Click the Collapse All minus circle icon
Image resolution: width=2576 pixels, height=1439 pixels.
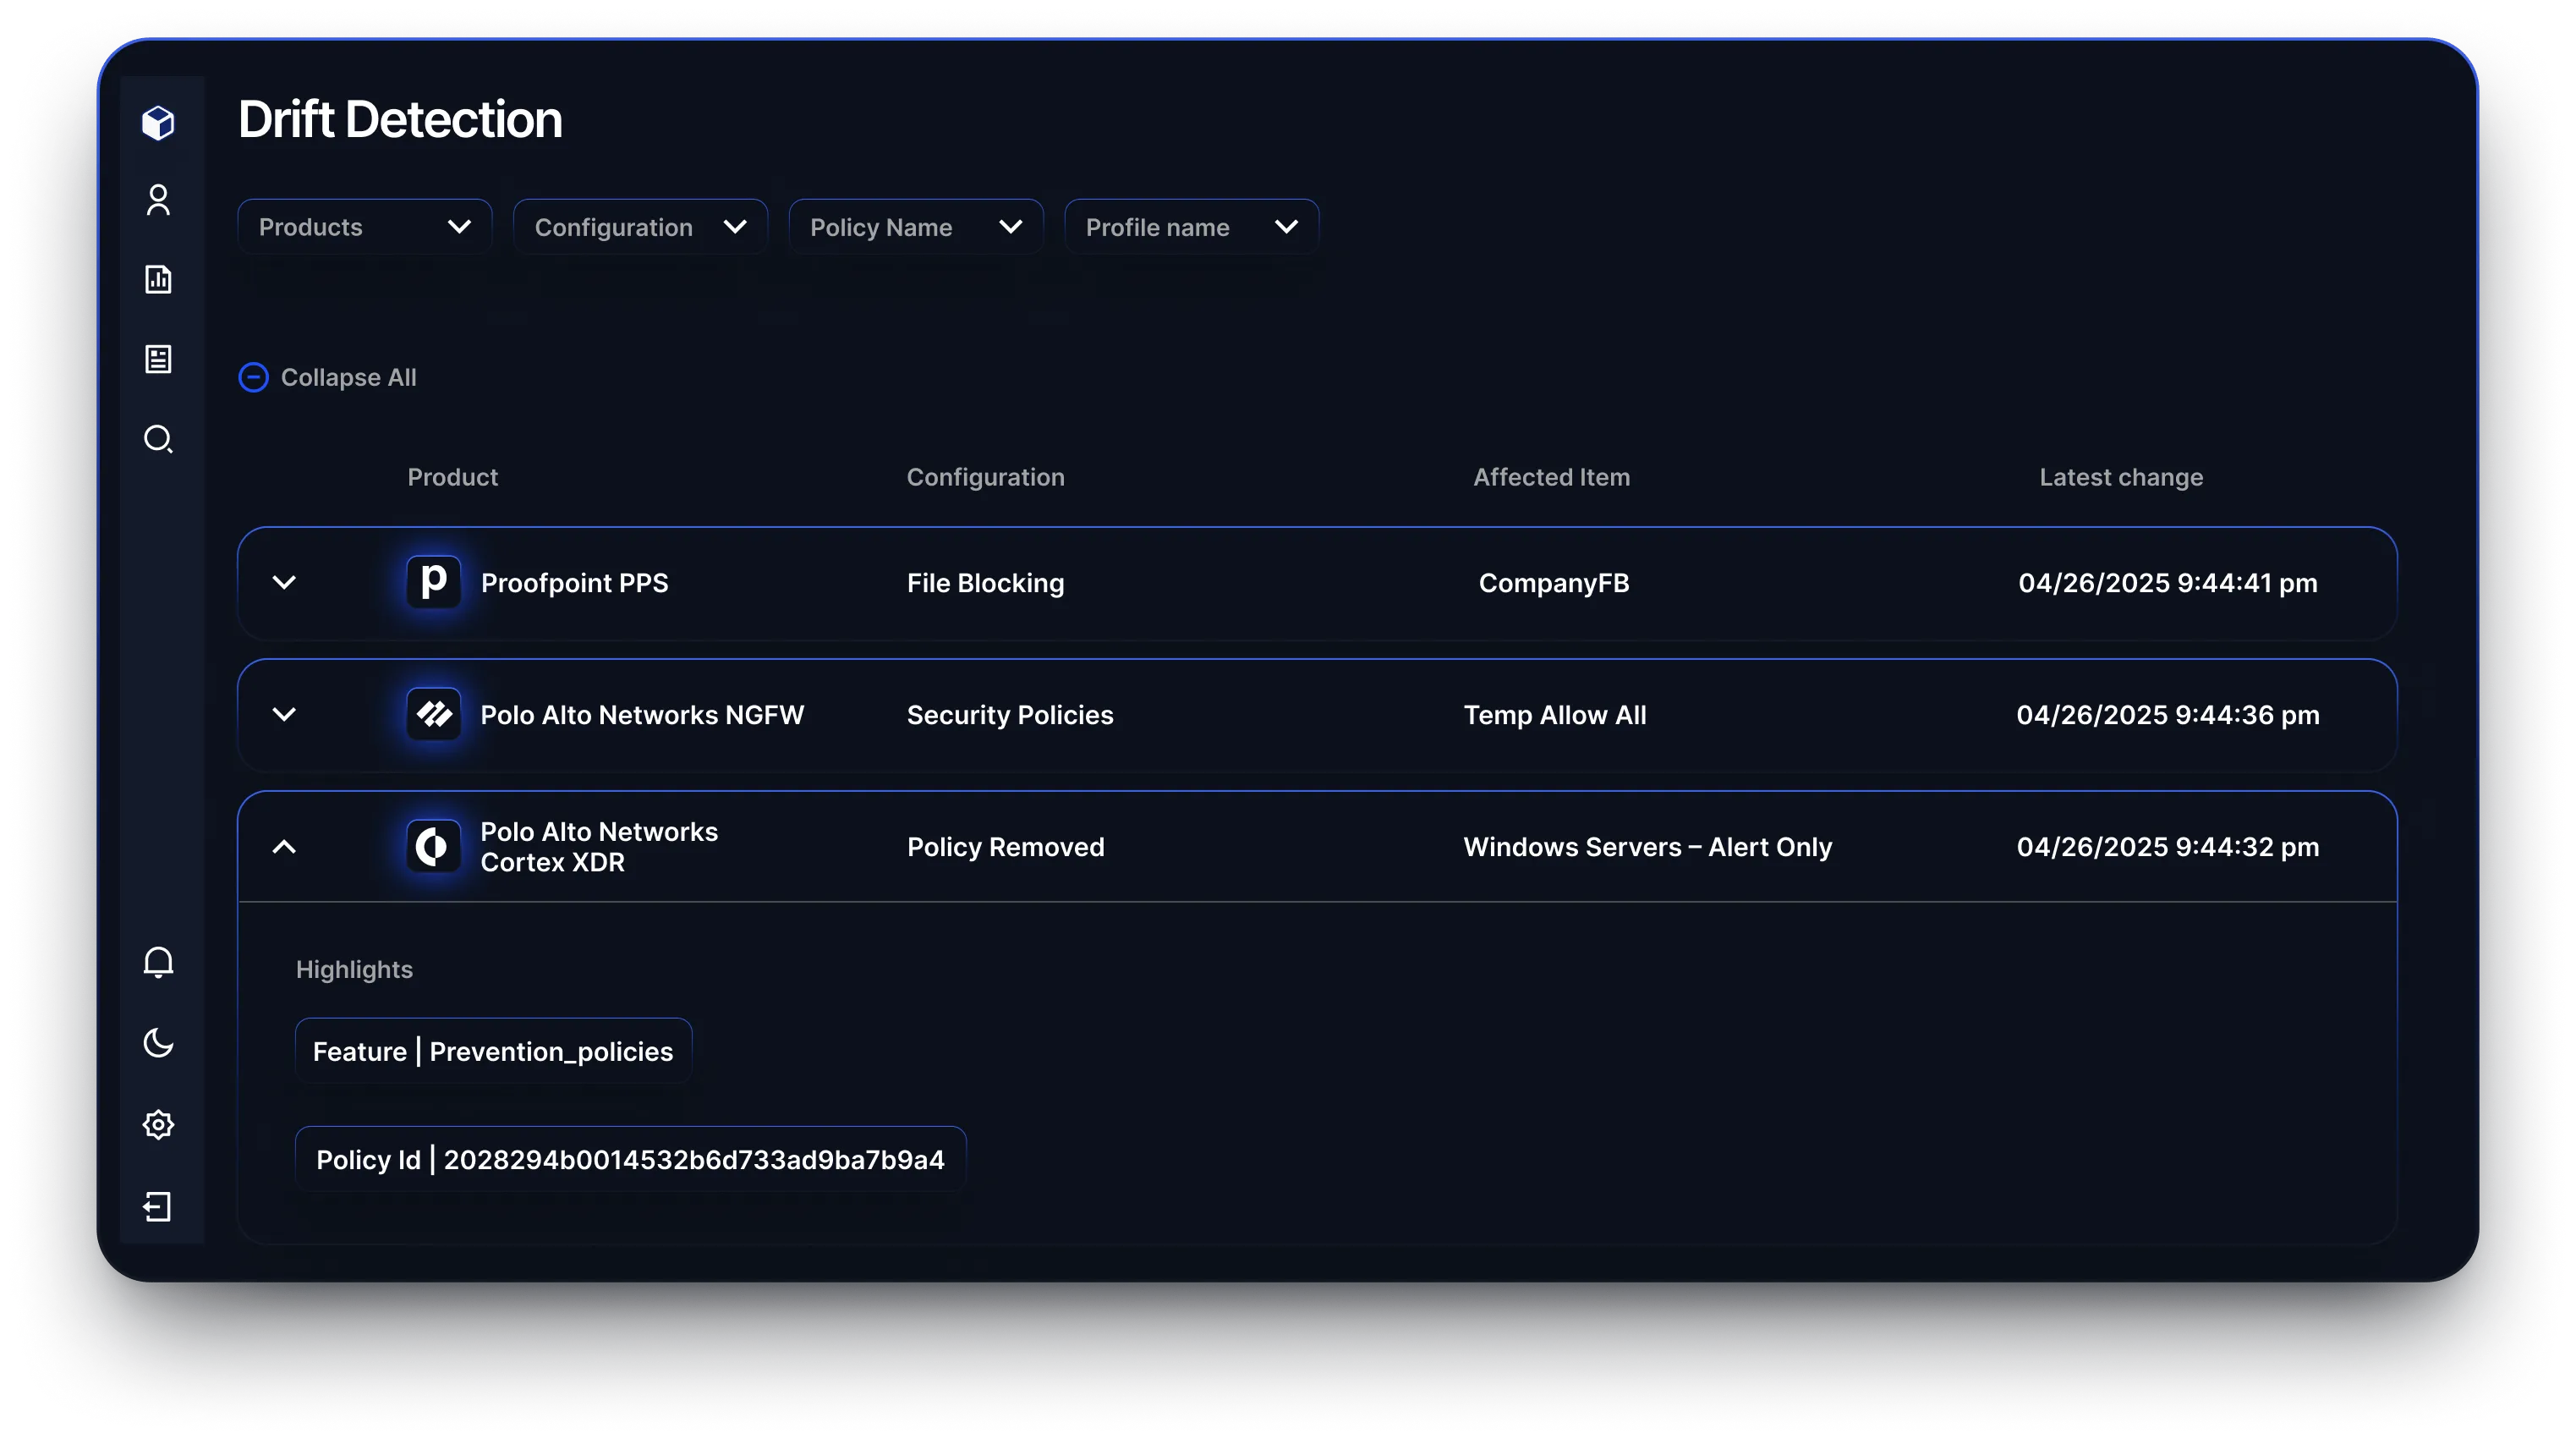click(253, 377)
